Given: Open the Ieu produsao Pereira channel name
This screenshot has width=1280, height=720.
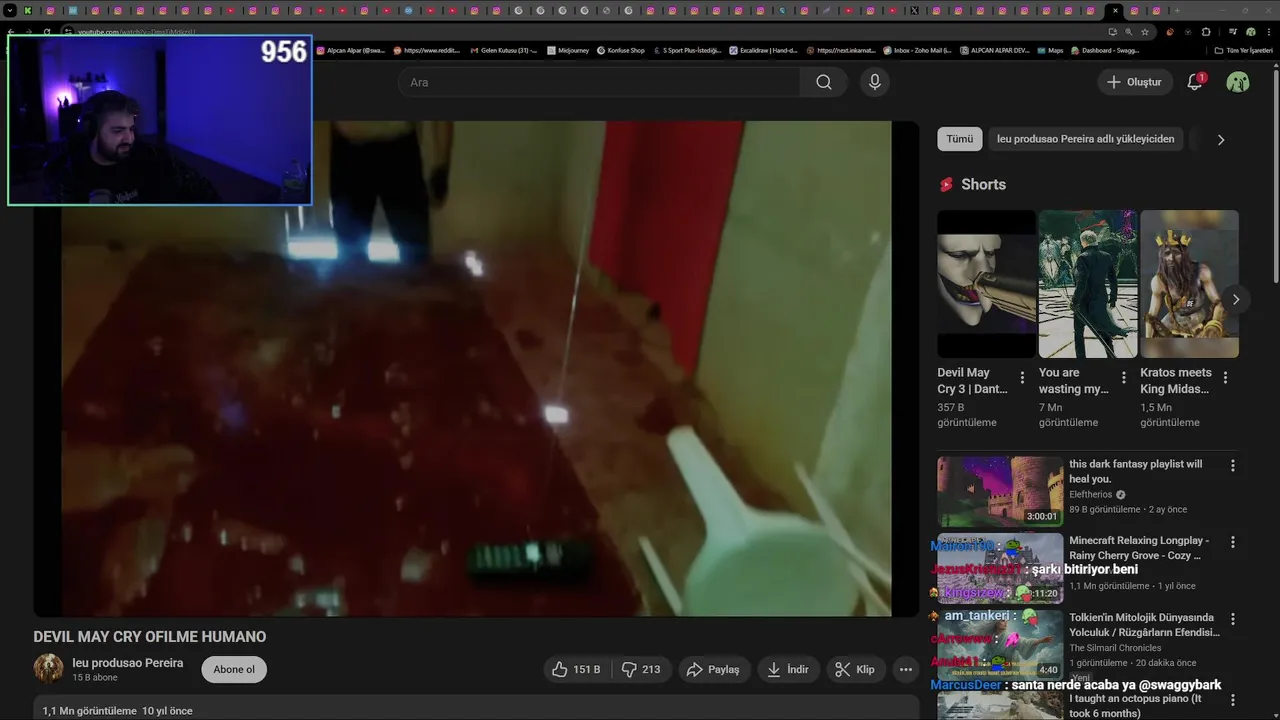Looking at the screenshot, I should point(128,663).
